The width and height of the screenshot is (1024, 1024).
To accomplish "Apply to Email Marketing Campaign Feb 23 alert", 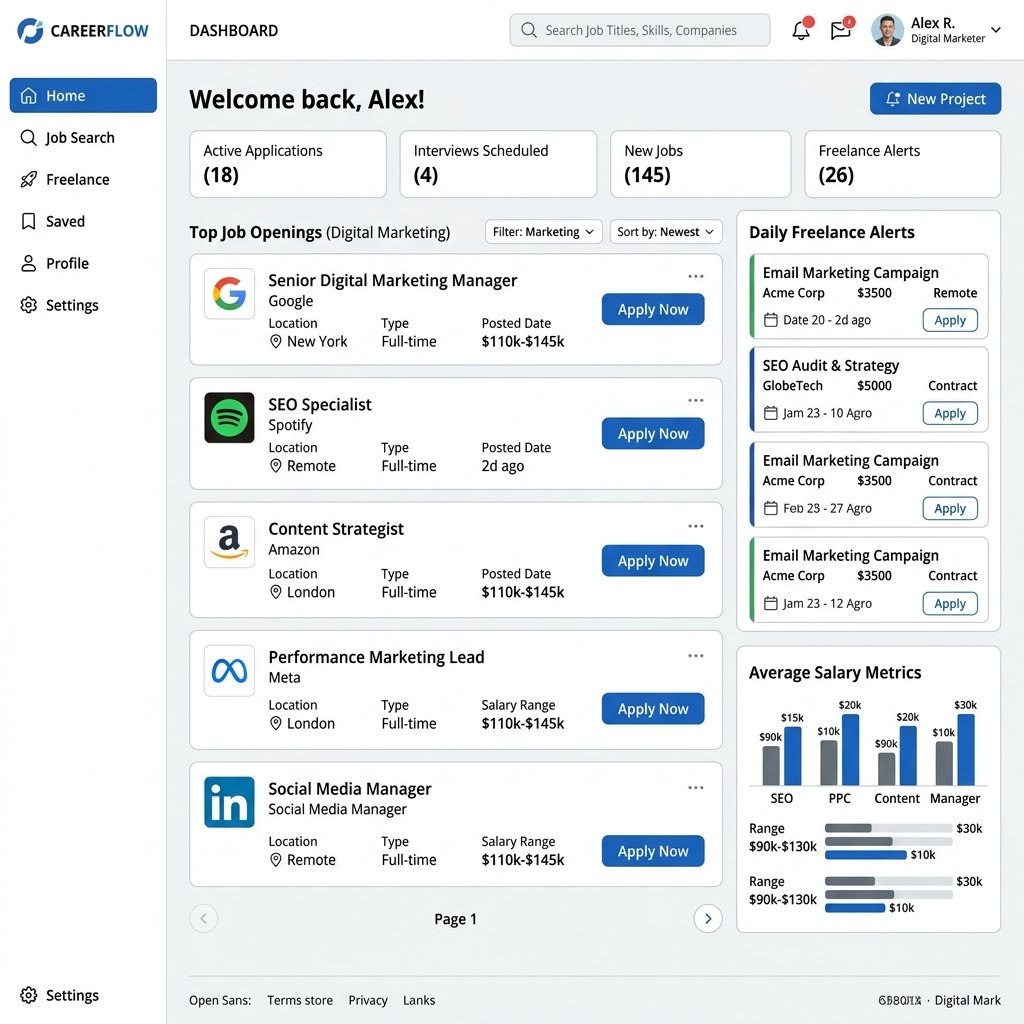I will point(950,509).
